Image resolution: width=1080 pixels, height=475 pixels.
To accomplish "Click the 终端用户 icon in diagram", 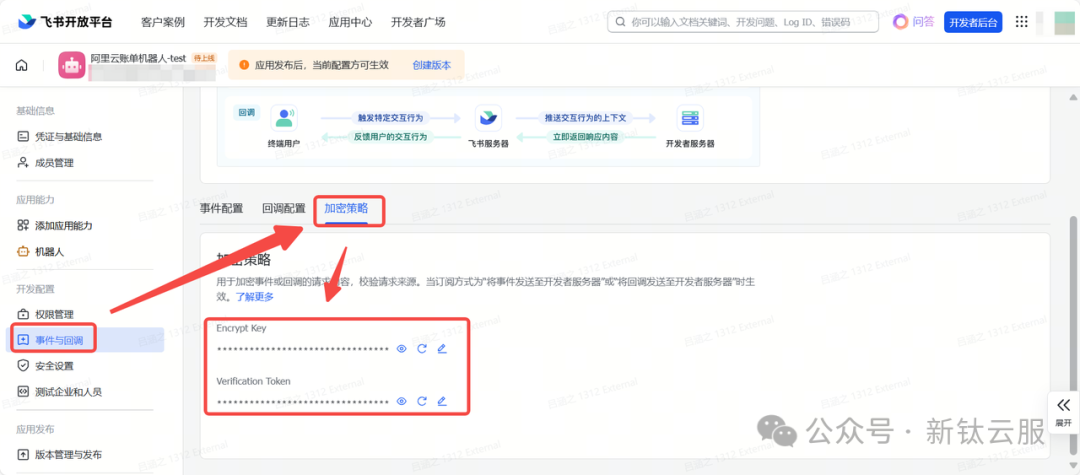I will (x=284, y=118).
